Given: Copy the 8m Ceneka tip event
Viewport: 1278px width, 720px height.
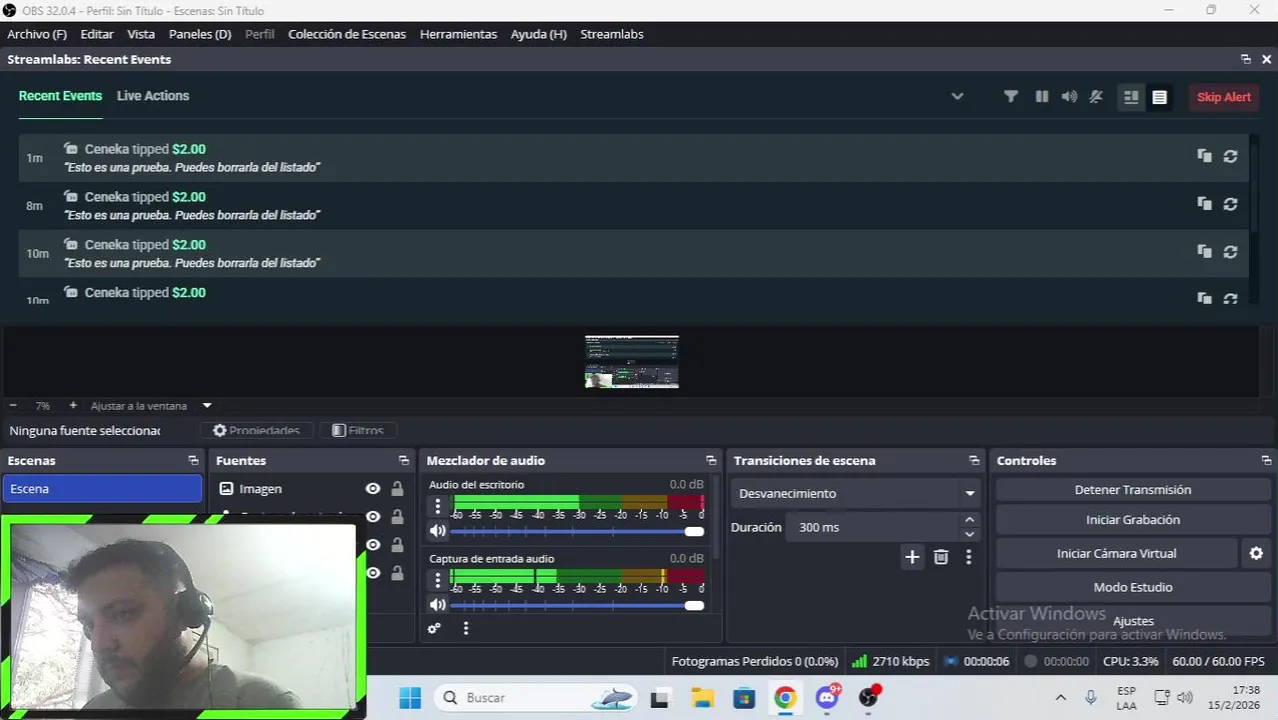Looking at the screenshot, I should click(x=1204, y=204).
